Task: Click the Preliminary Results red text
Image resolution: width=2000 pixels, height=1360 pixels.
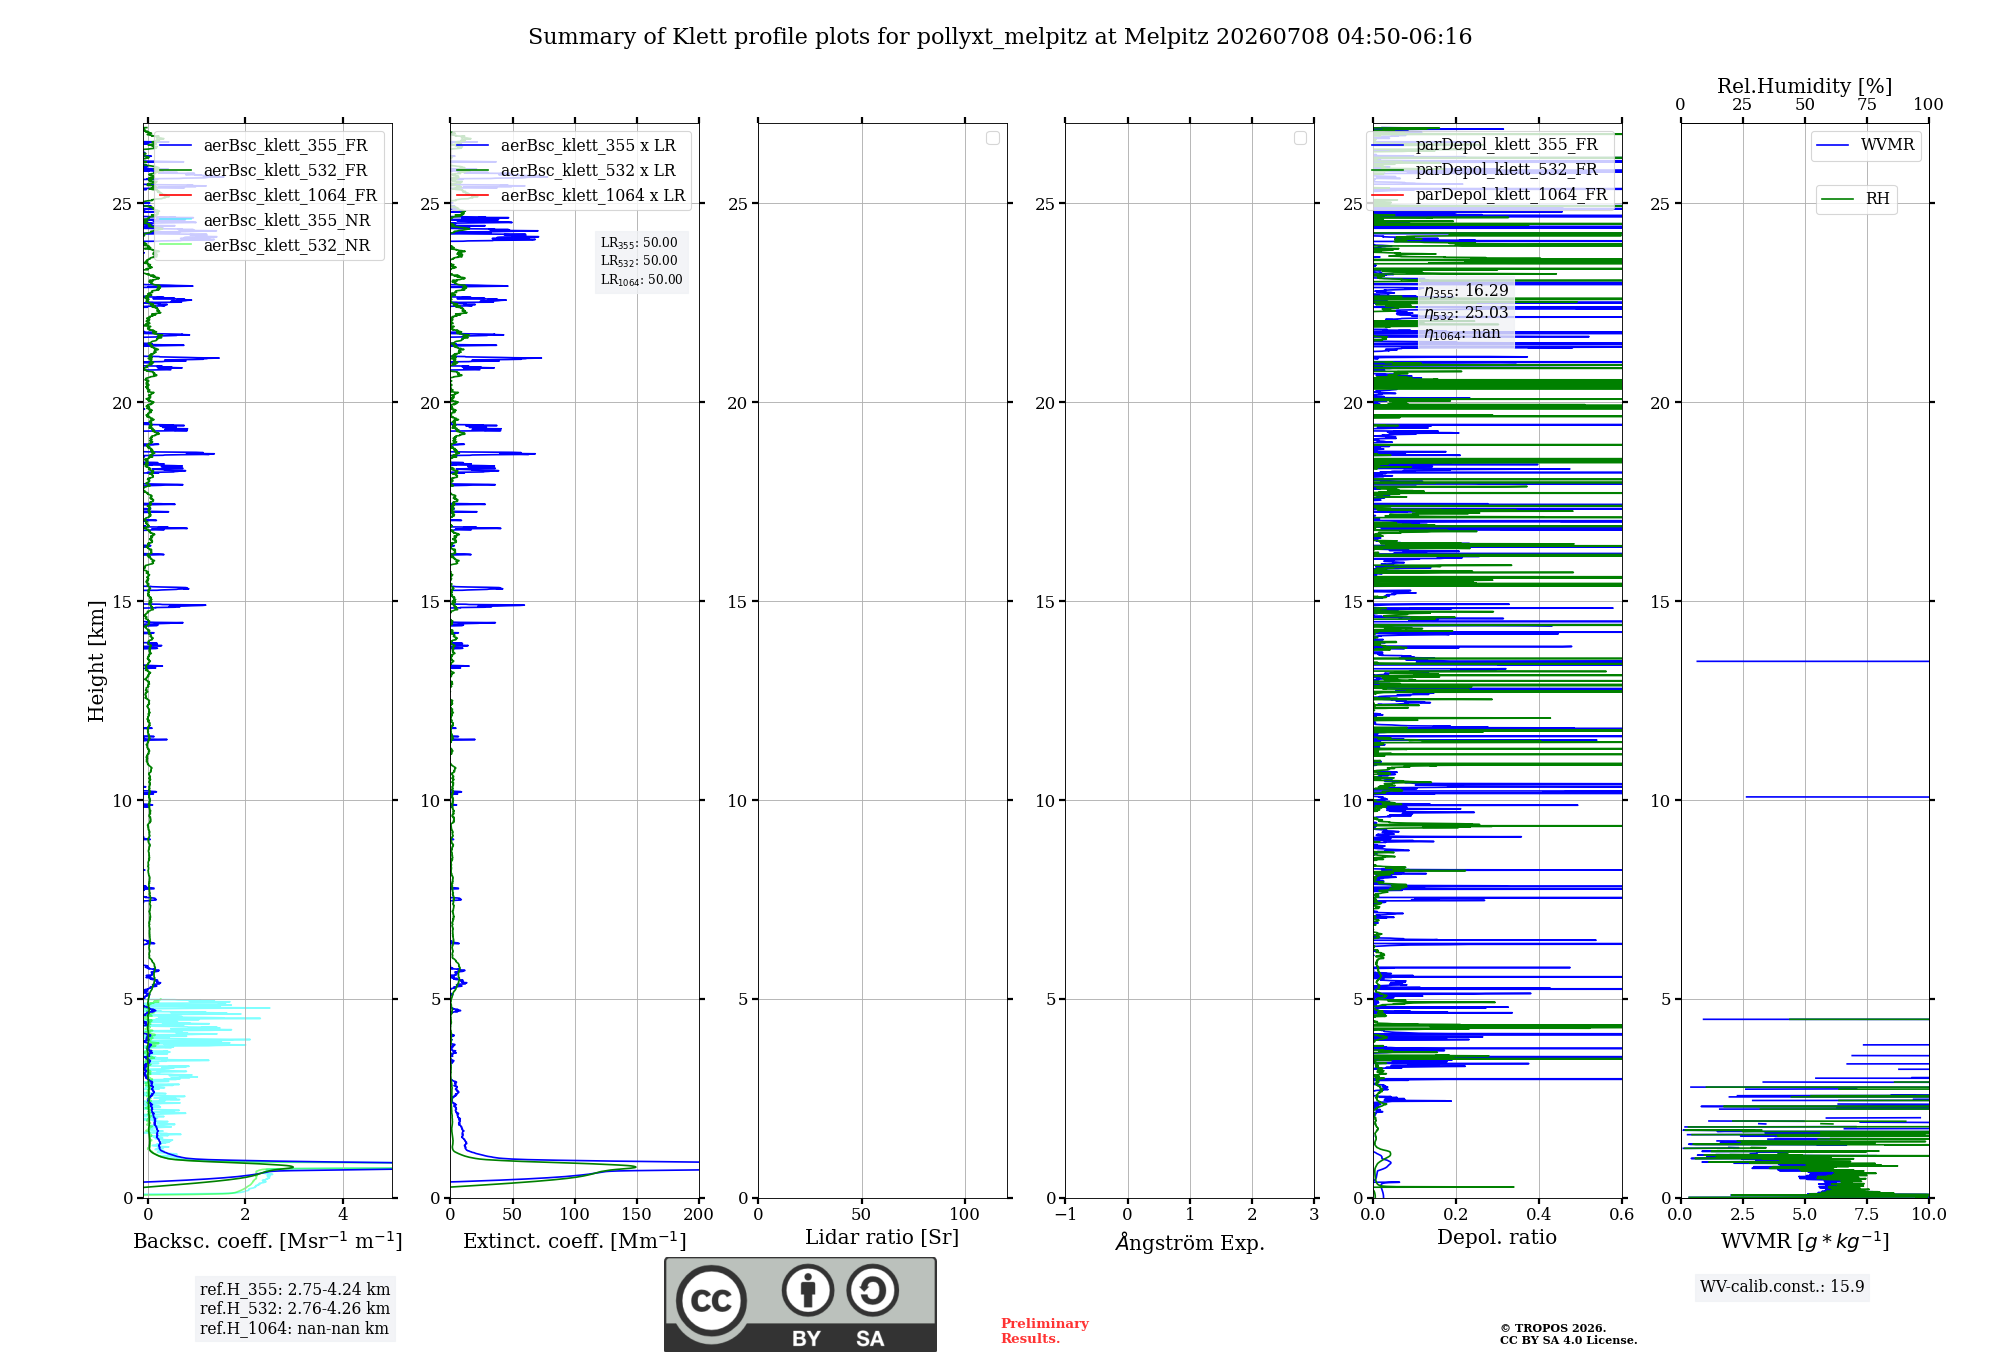Action: point(1045,1331)
